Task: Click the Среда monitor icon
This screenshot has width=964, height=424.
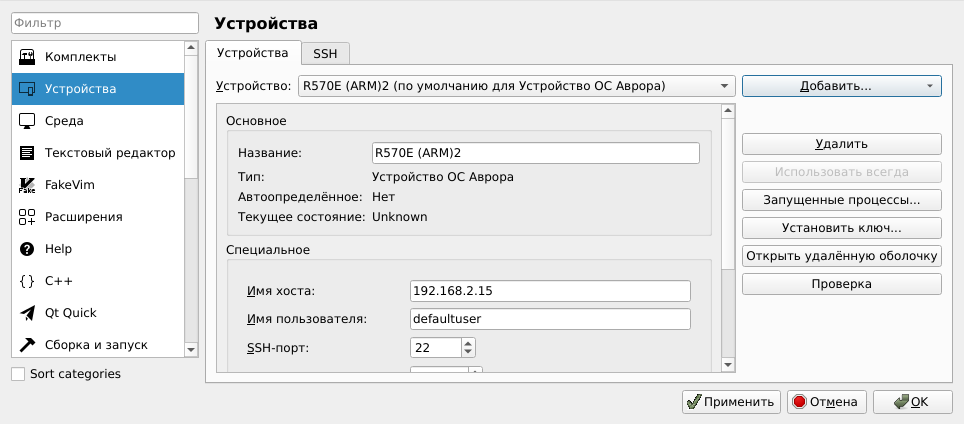Action: [27, 121]
